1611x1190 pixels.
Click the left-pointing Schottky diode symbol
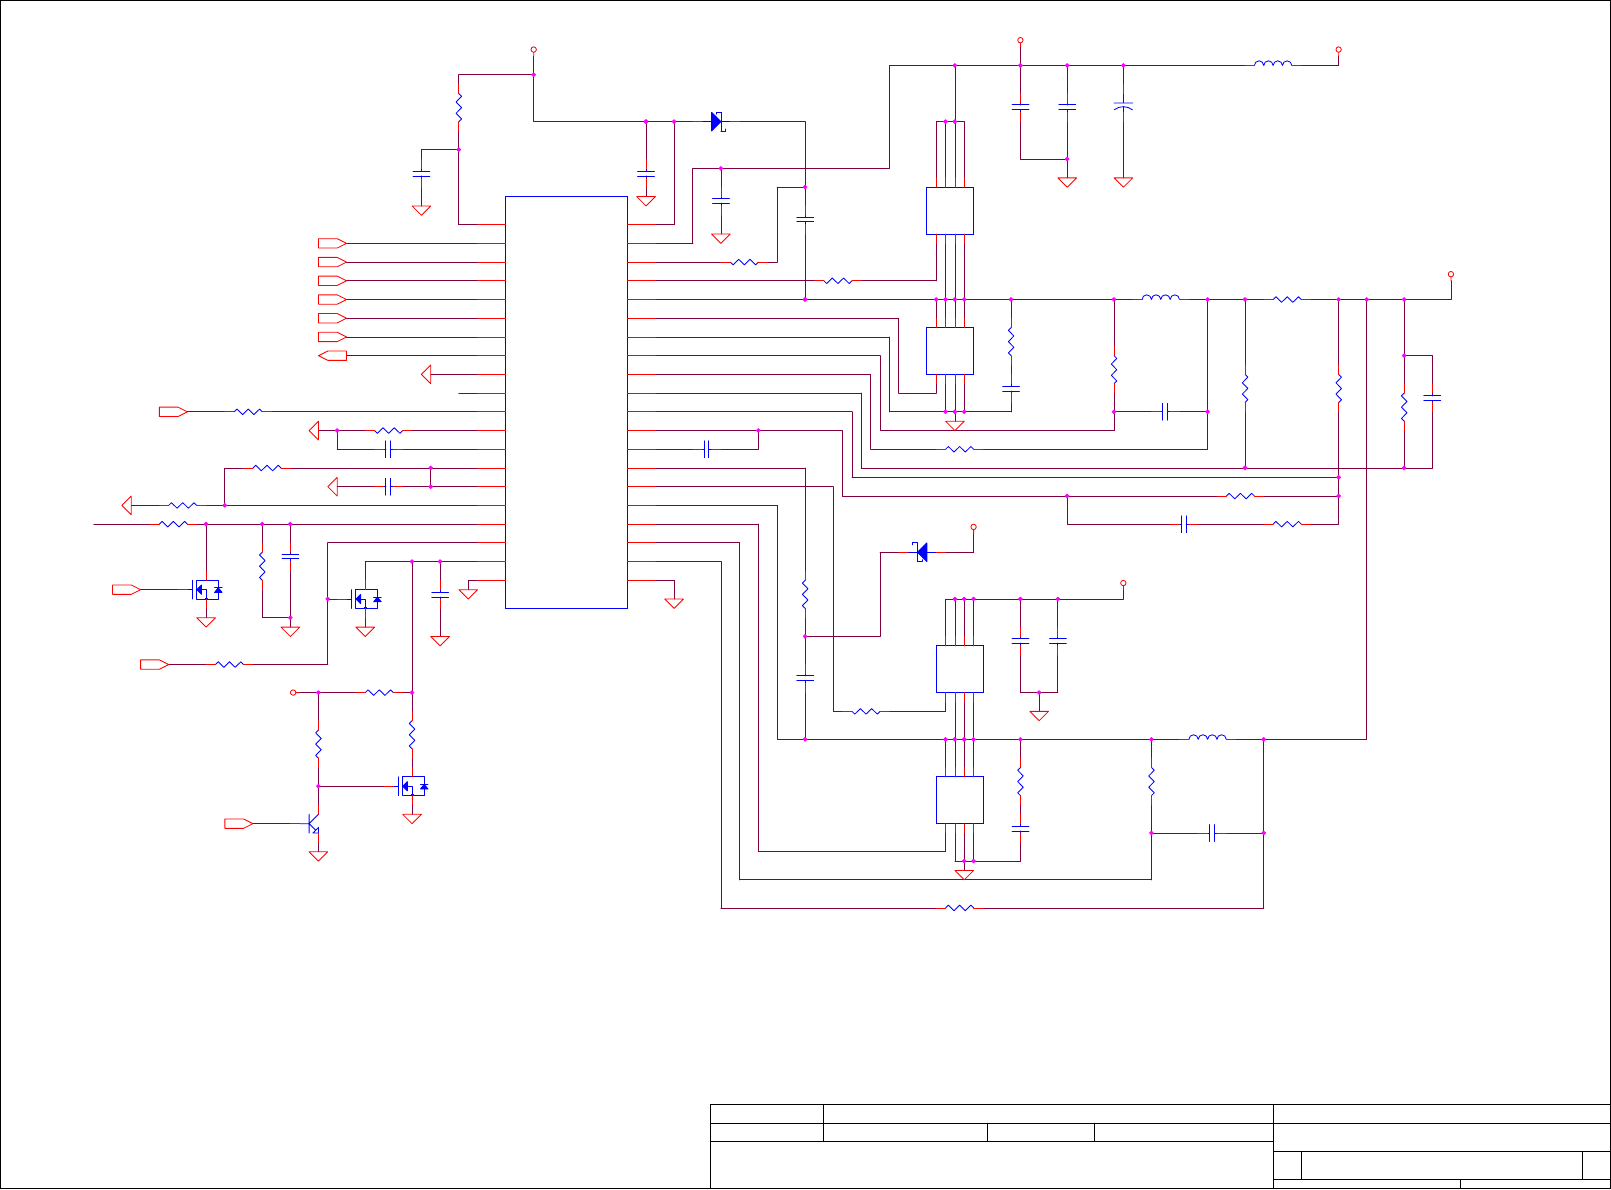(920, 552)
